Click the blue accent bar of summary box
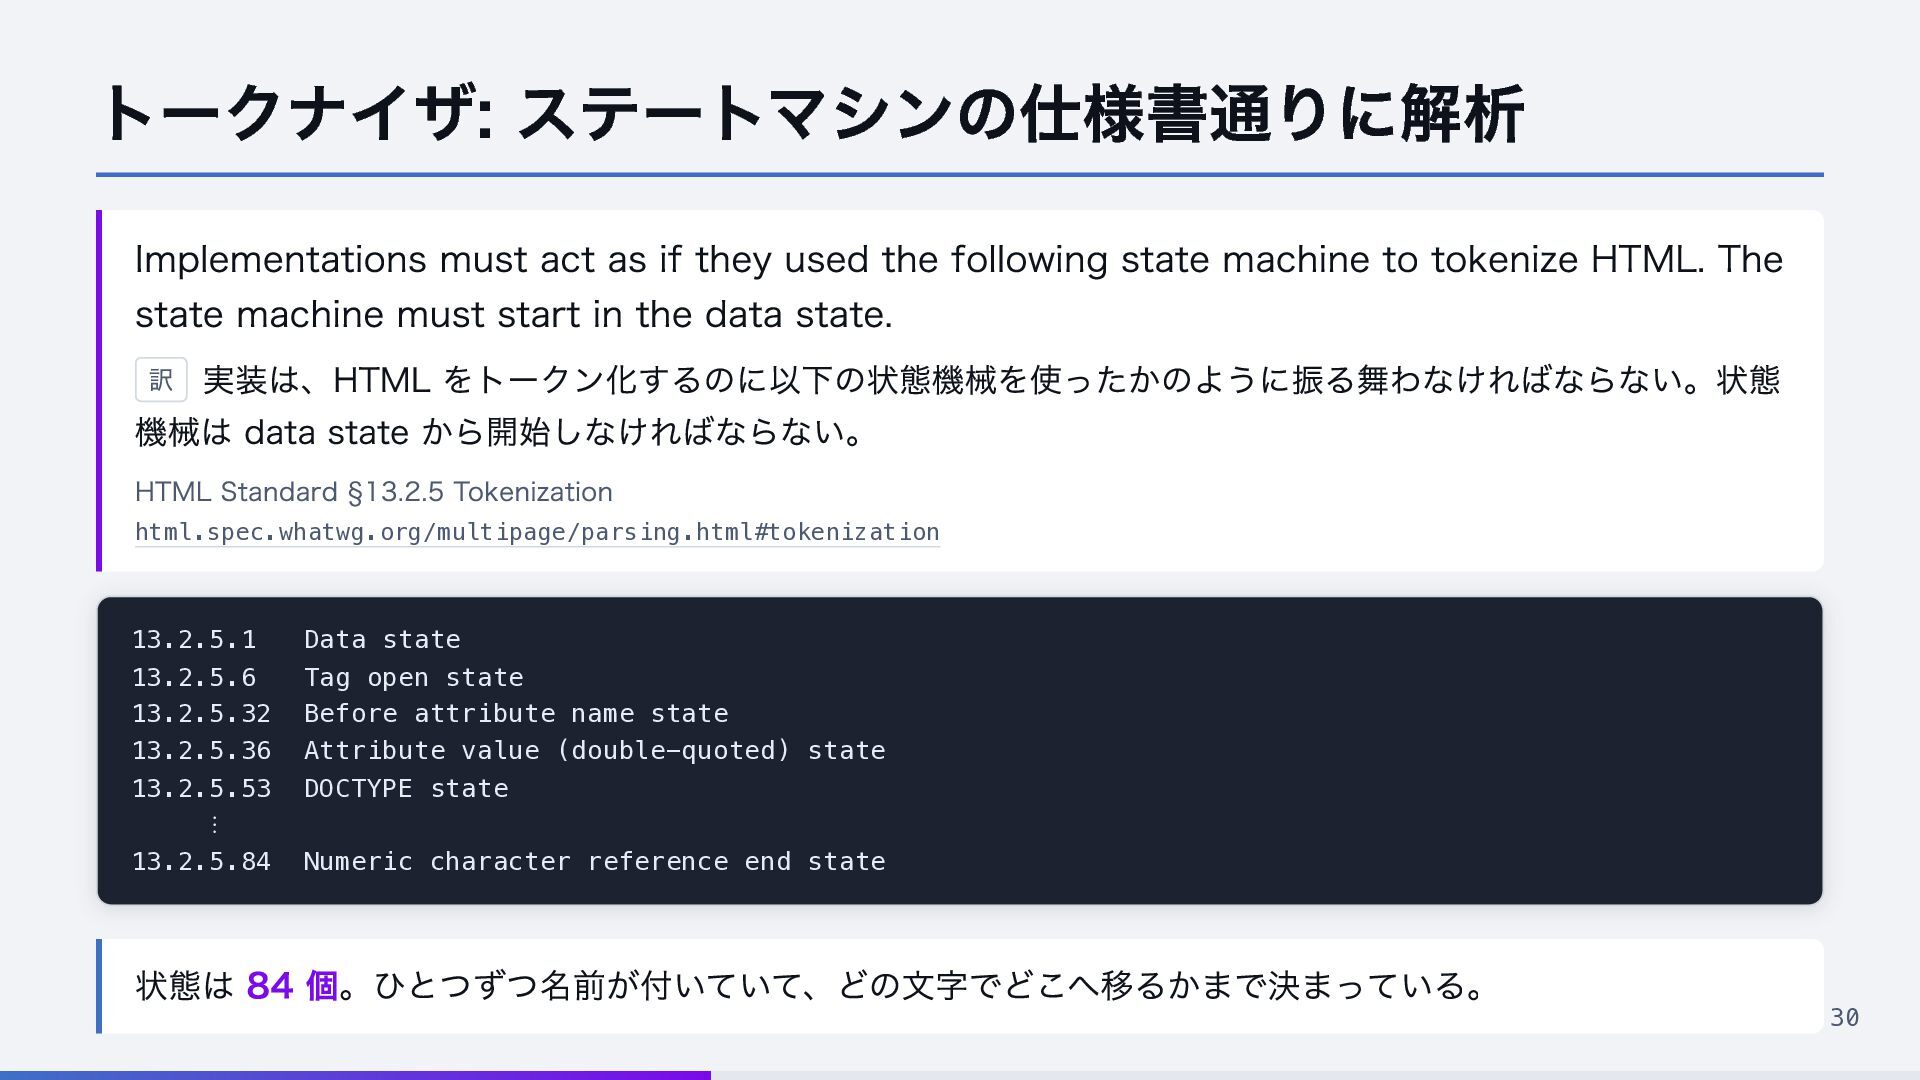1920x1080 pixels. point(99,986)
